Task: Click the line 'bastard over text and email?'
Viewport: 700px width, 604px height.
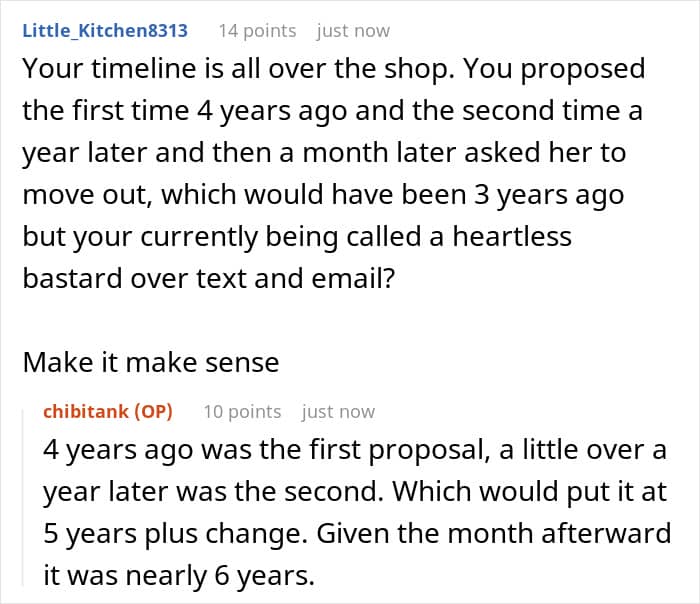Action: click(208, 279)
